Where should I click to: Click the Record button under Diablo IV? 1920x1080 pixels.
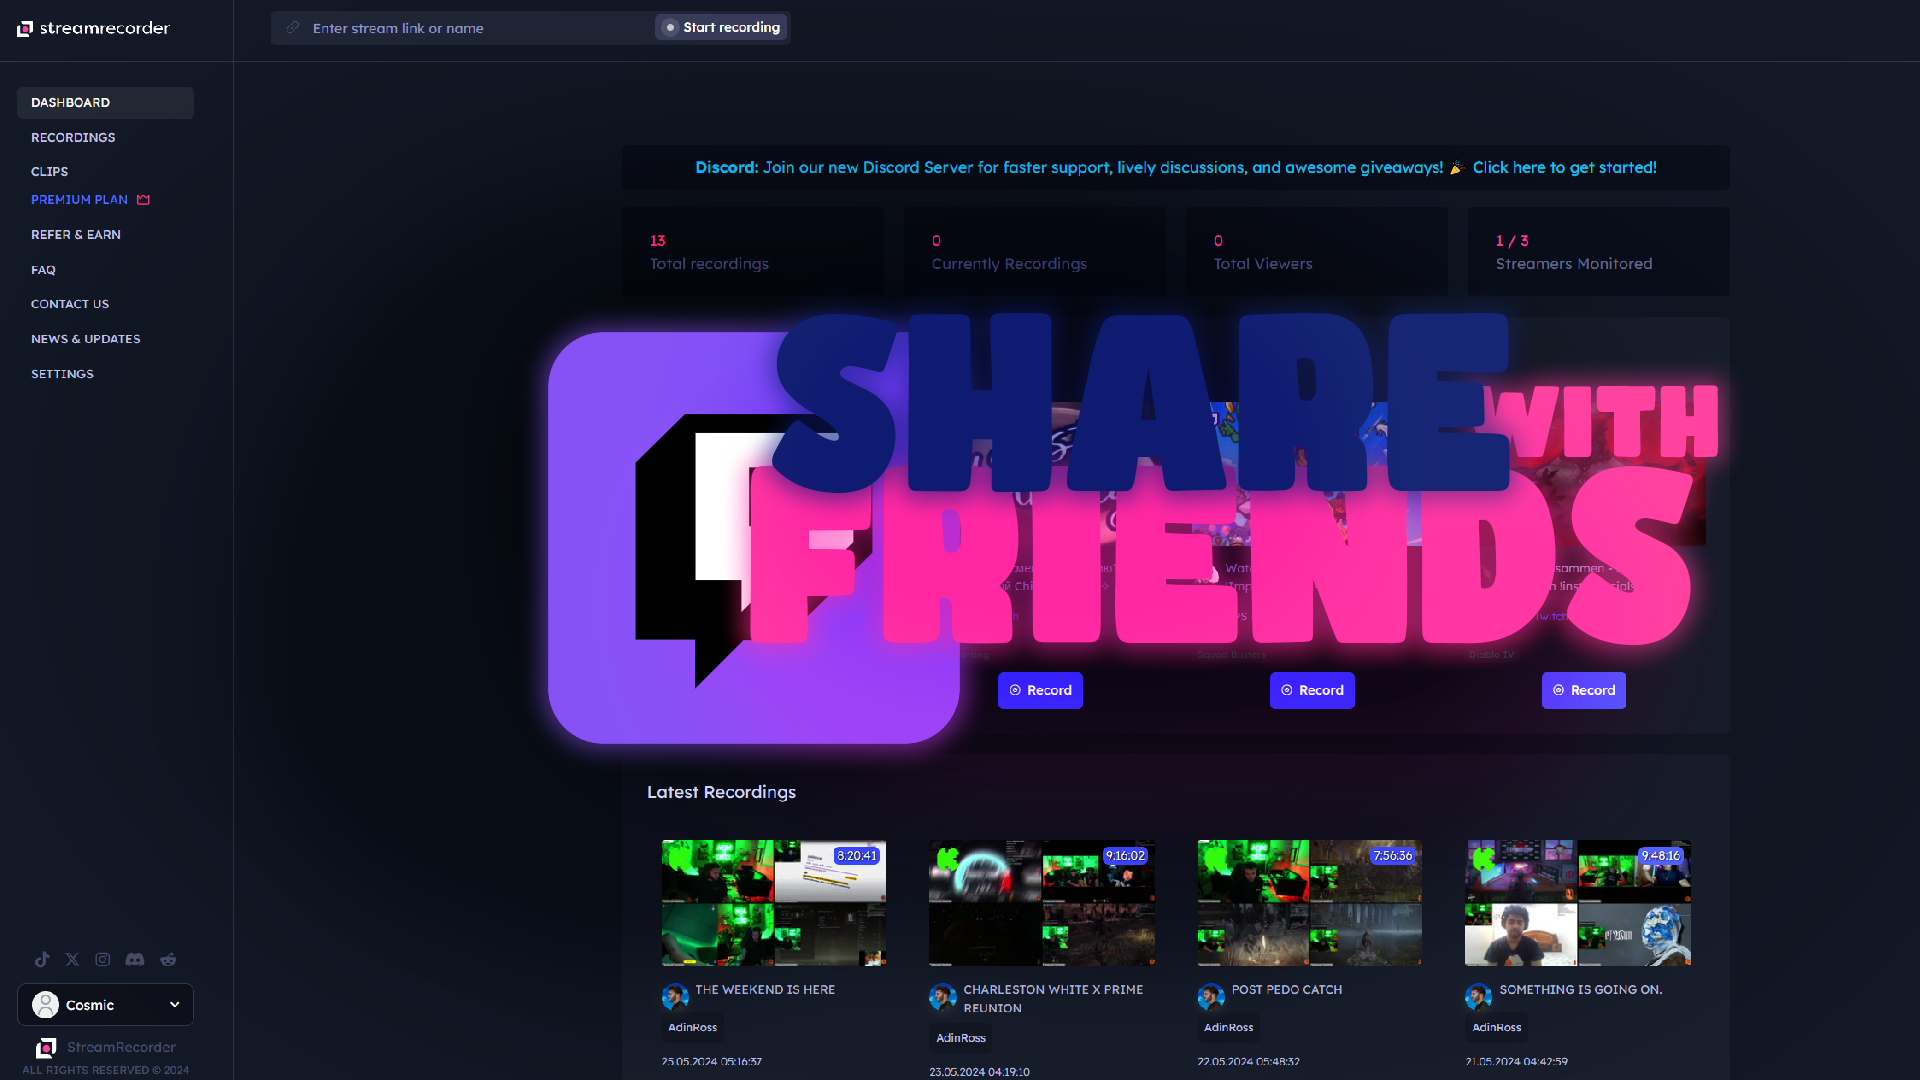(x=1584, y=690)
